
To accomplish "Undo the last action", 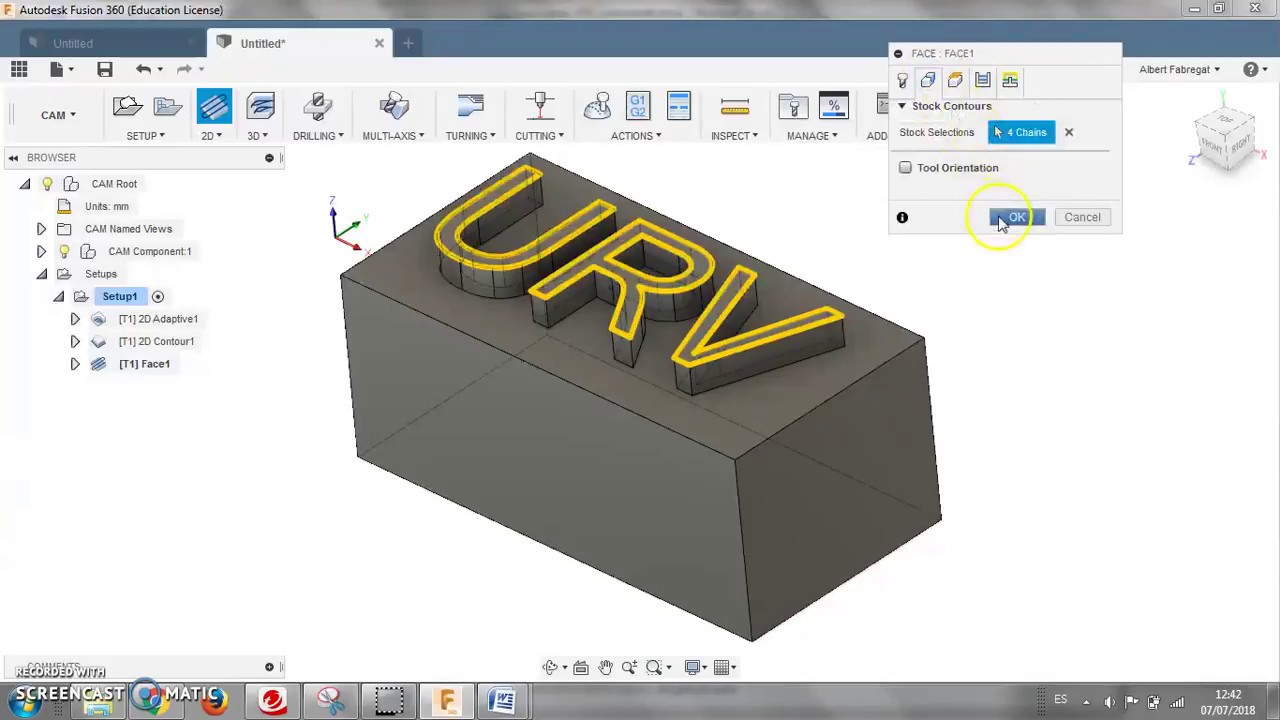I will pyautogui.click(x=144, y=69).
